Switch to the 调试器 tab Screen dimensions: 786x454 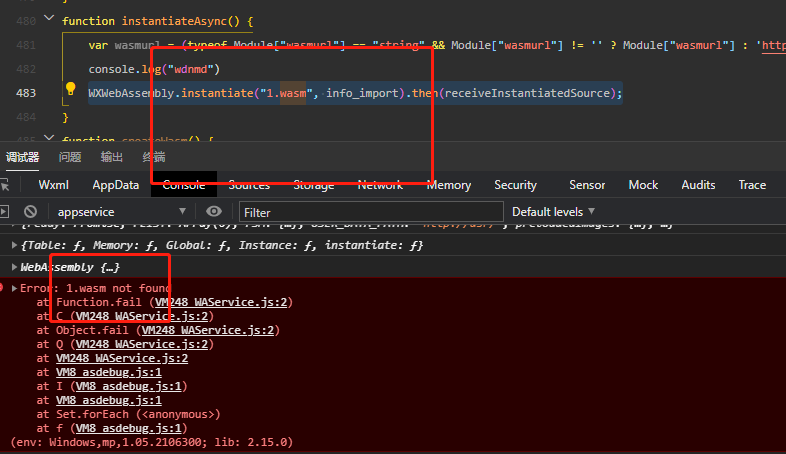(22, 157)
